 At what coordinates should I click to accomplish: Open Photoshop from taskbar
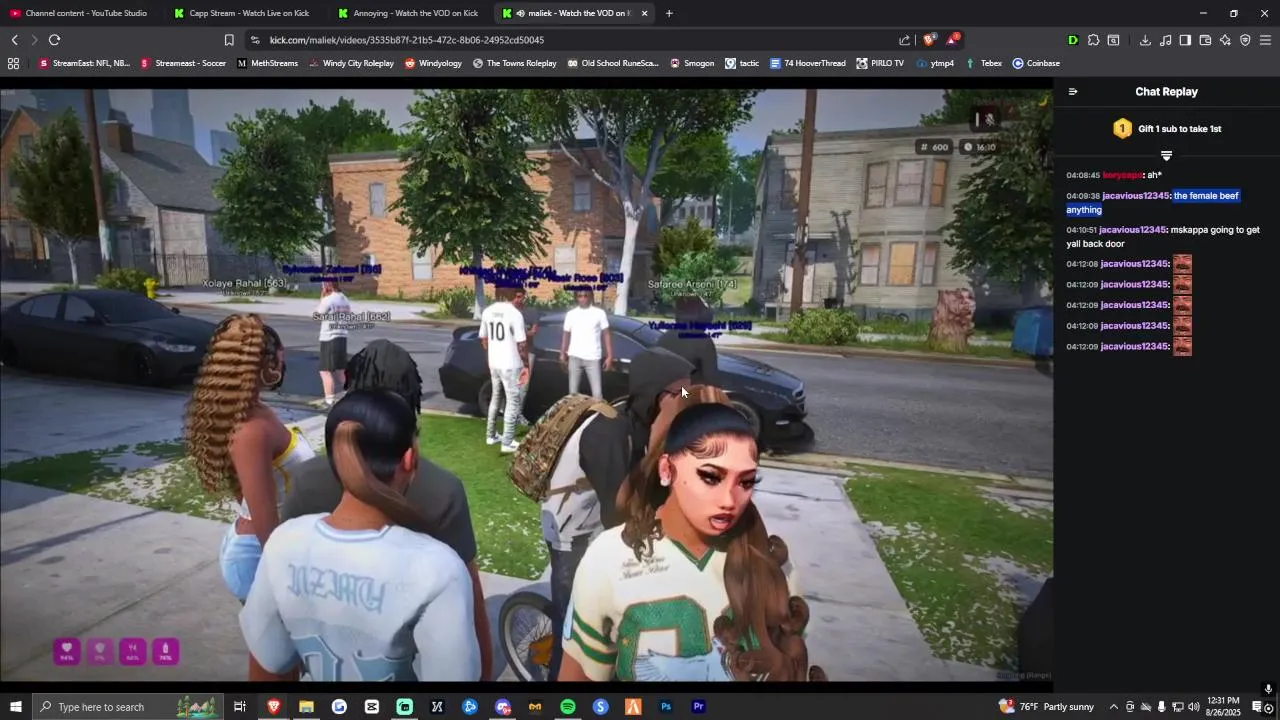coord(666,707)
